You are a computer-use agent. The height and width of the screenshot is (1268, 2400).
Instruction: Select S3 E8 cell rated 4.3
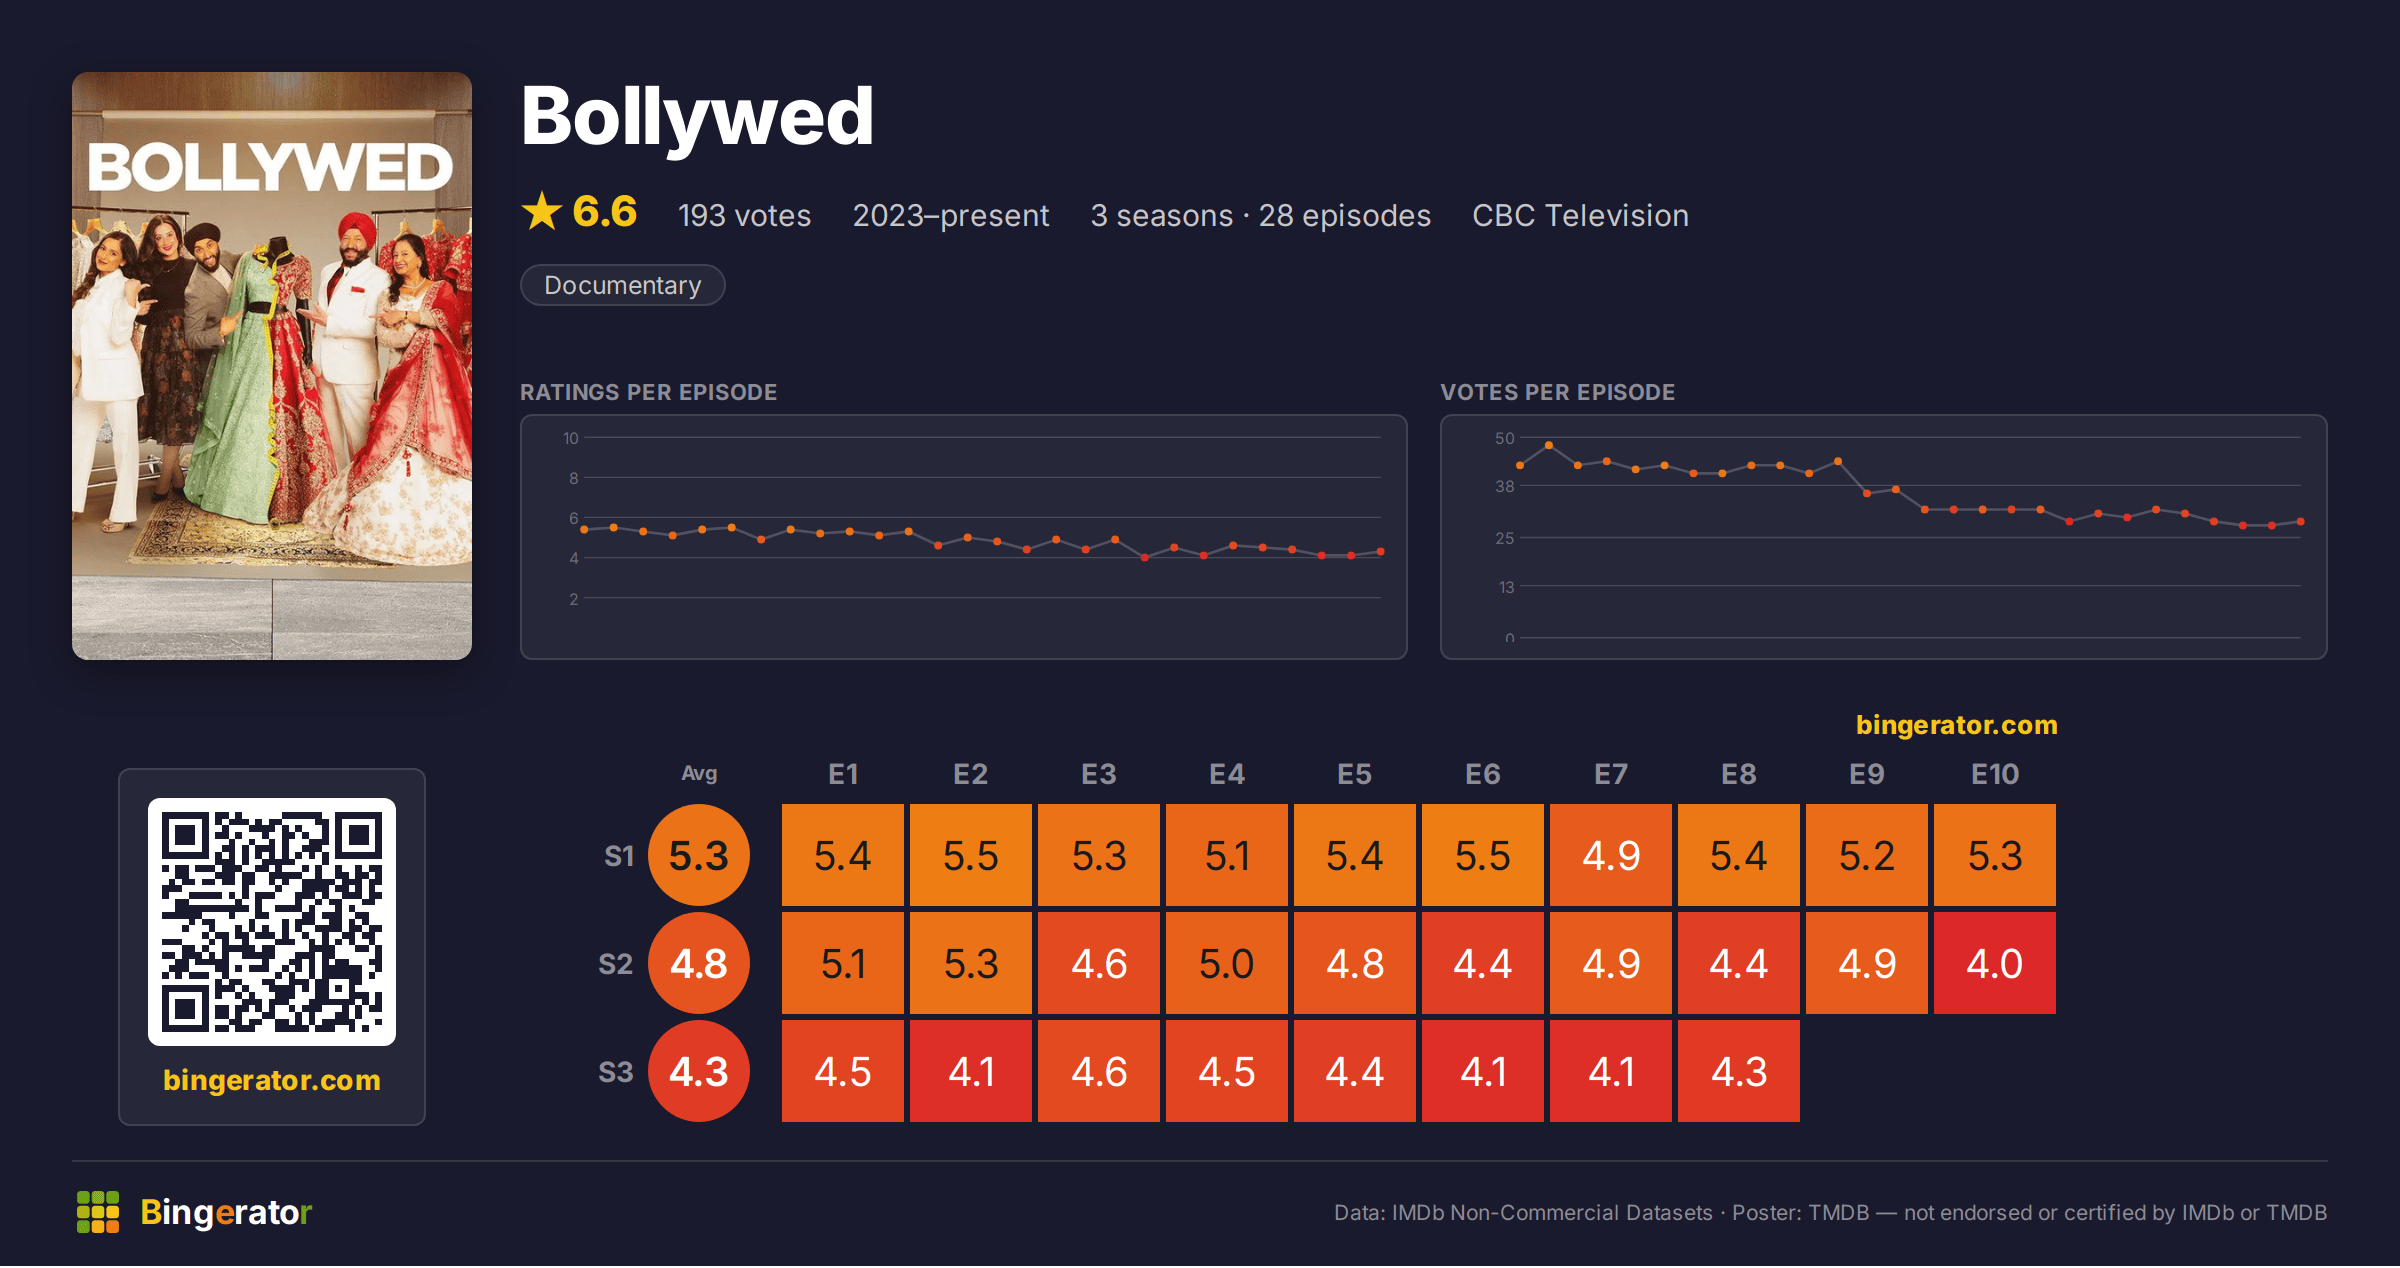(x=1739, y=1072)
